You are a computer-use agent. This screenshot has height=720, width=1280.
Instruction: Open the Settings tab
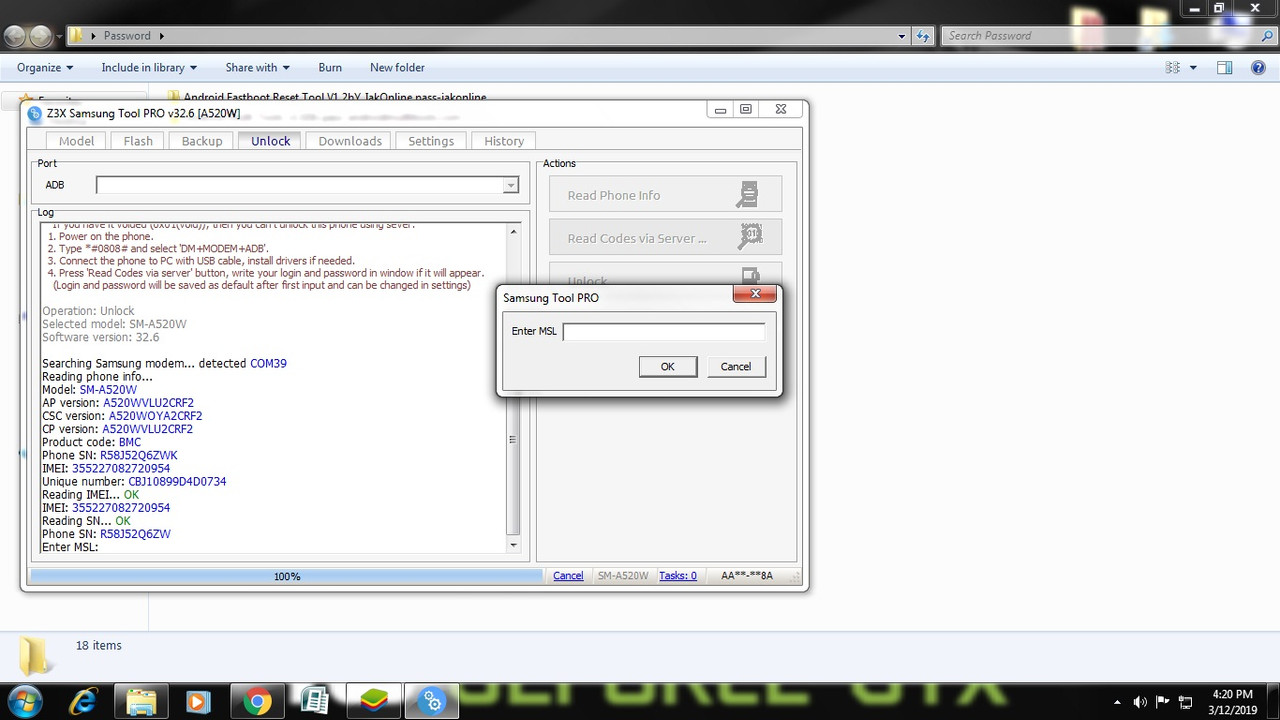pos(431,141)
